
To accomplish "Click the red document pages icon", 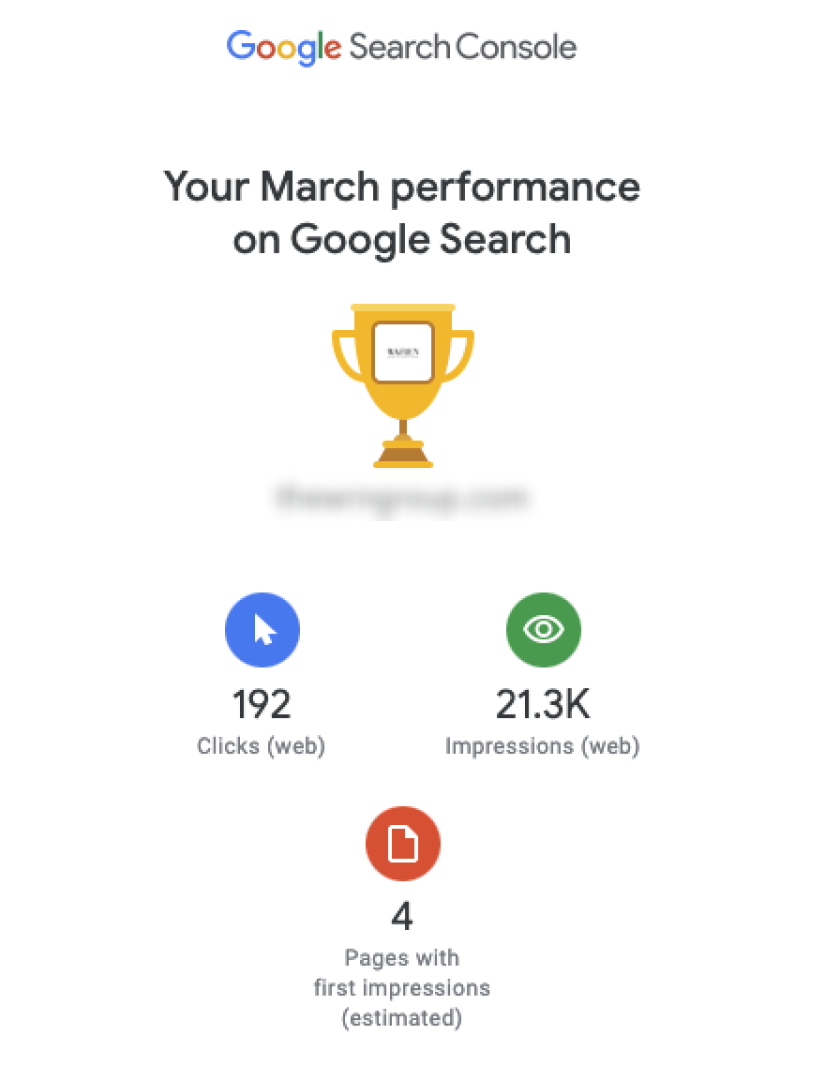I will [x=403, y=844].
